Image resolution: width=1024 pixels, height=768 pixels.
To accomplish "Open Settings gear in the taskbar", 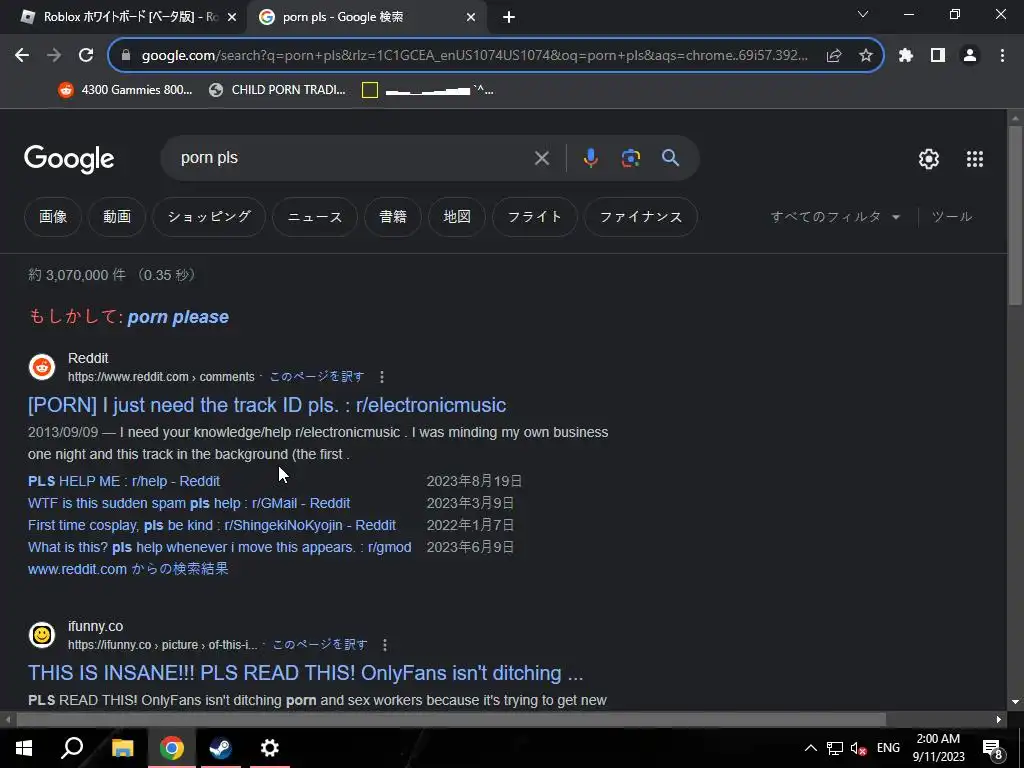I will [270, 748].
